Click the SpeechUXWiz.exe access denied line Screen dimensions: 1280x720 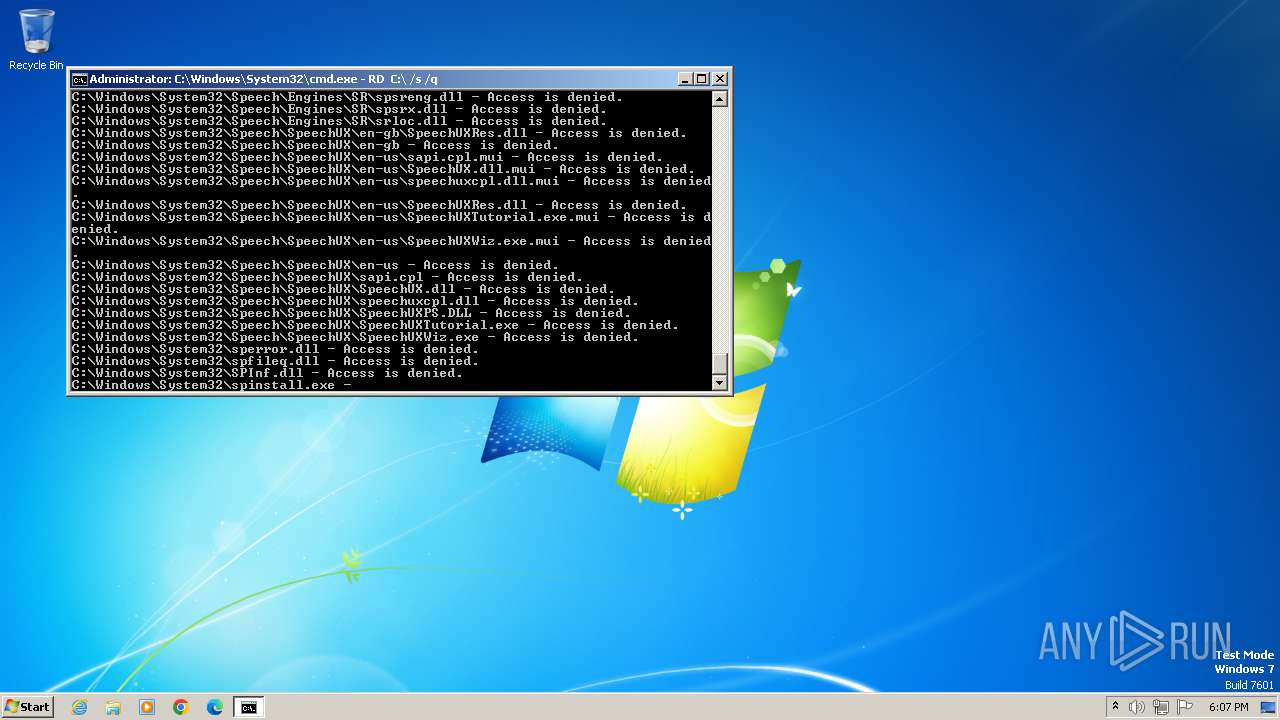pyautogui.click(x=355, y=337)
